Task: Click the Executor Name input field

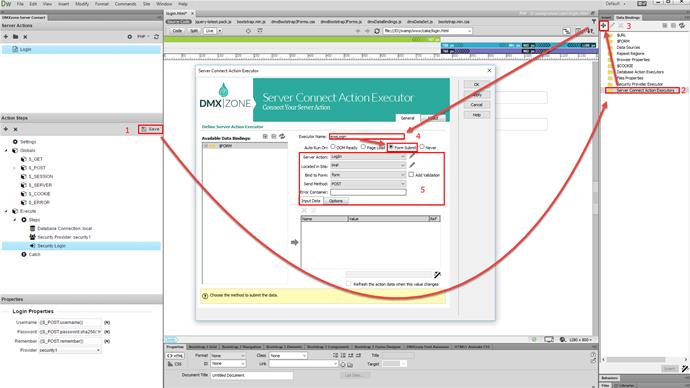Action: point(367,136)
